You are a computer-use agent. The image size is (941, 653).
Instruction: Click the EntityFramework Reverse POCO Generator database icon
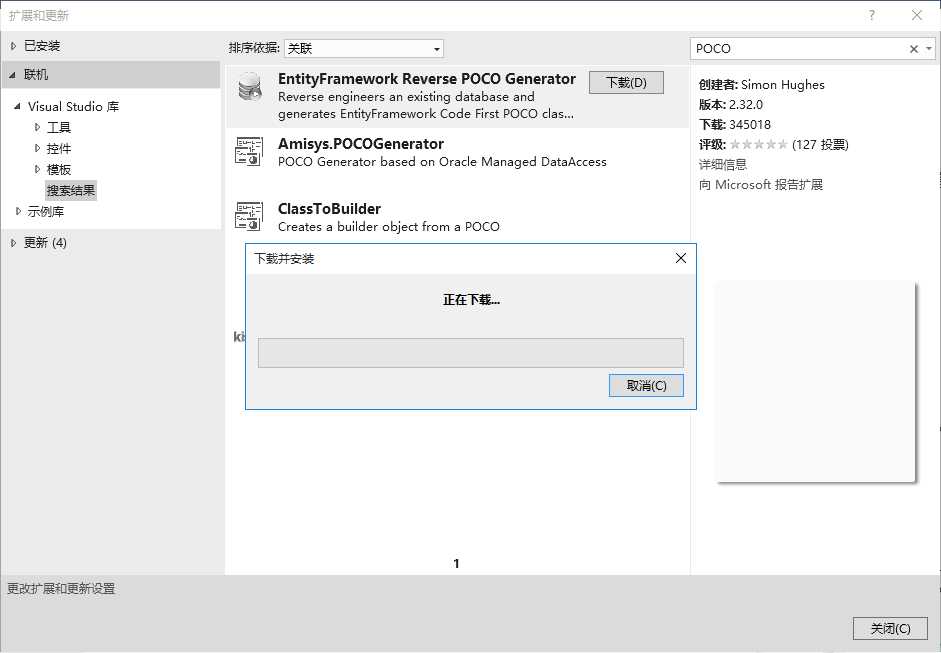click(x=250, y=87)
